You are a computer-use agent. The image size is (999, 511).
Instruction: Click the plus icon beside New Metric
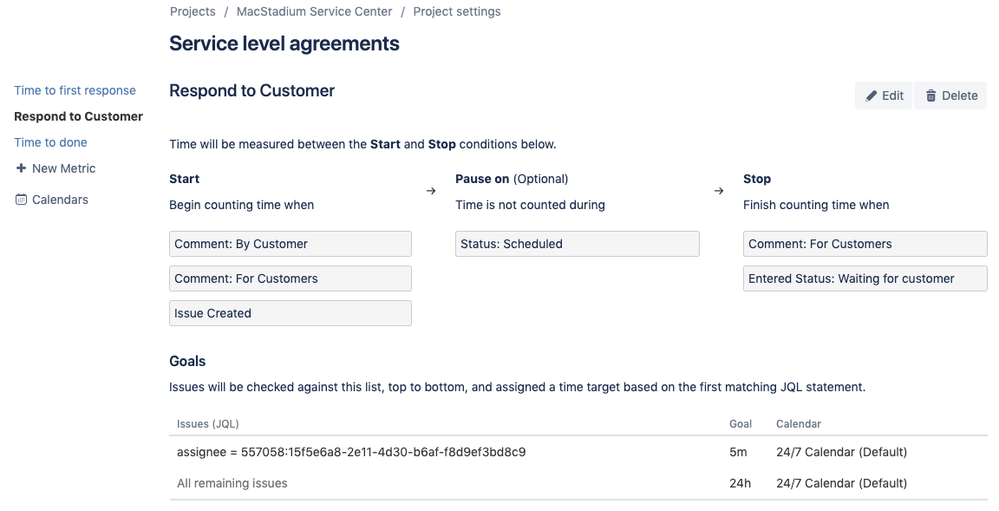[21, 168]
